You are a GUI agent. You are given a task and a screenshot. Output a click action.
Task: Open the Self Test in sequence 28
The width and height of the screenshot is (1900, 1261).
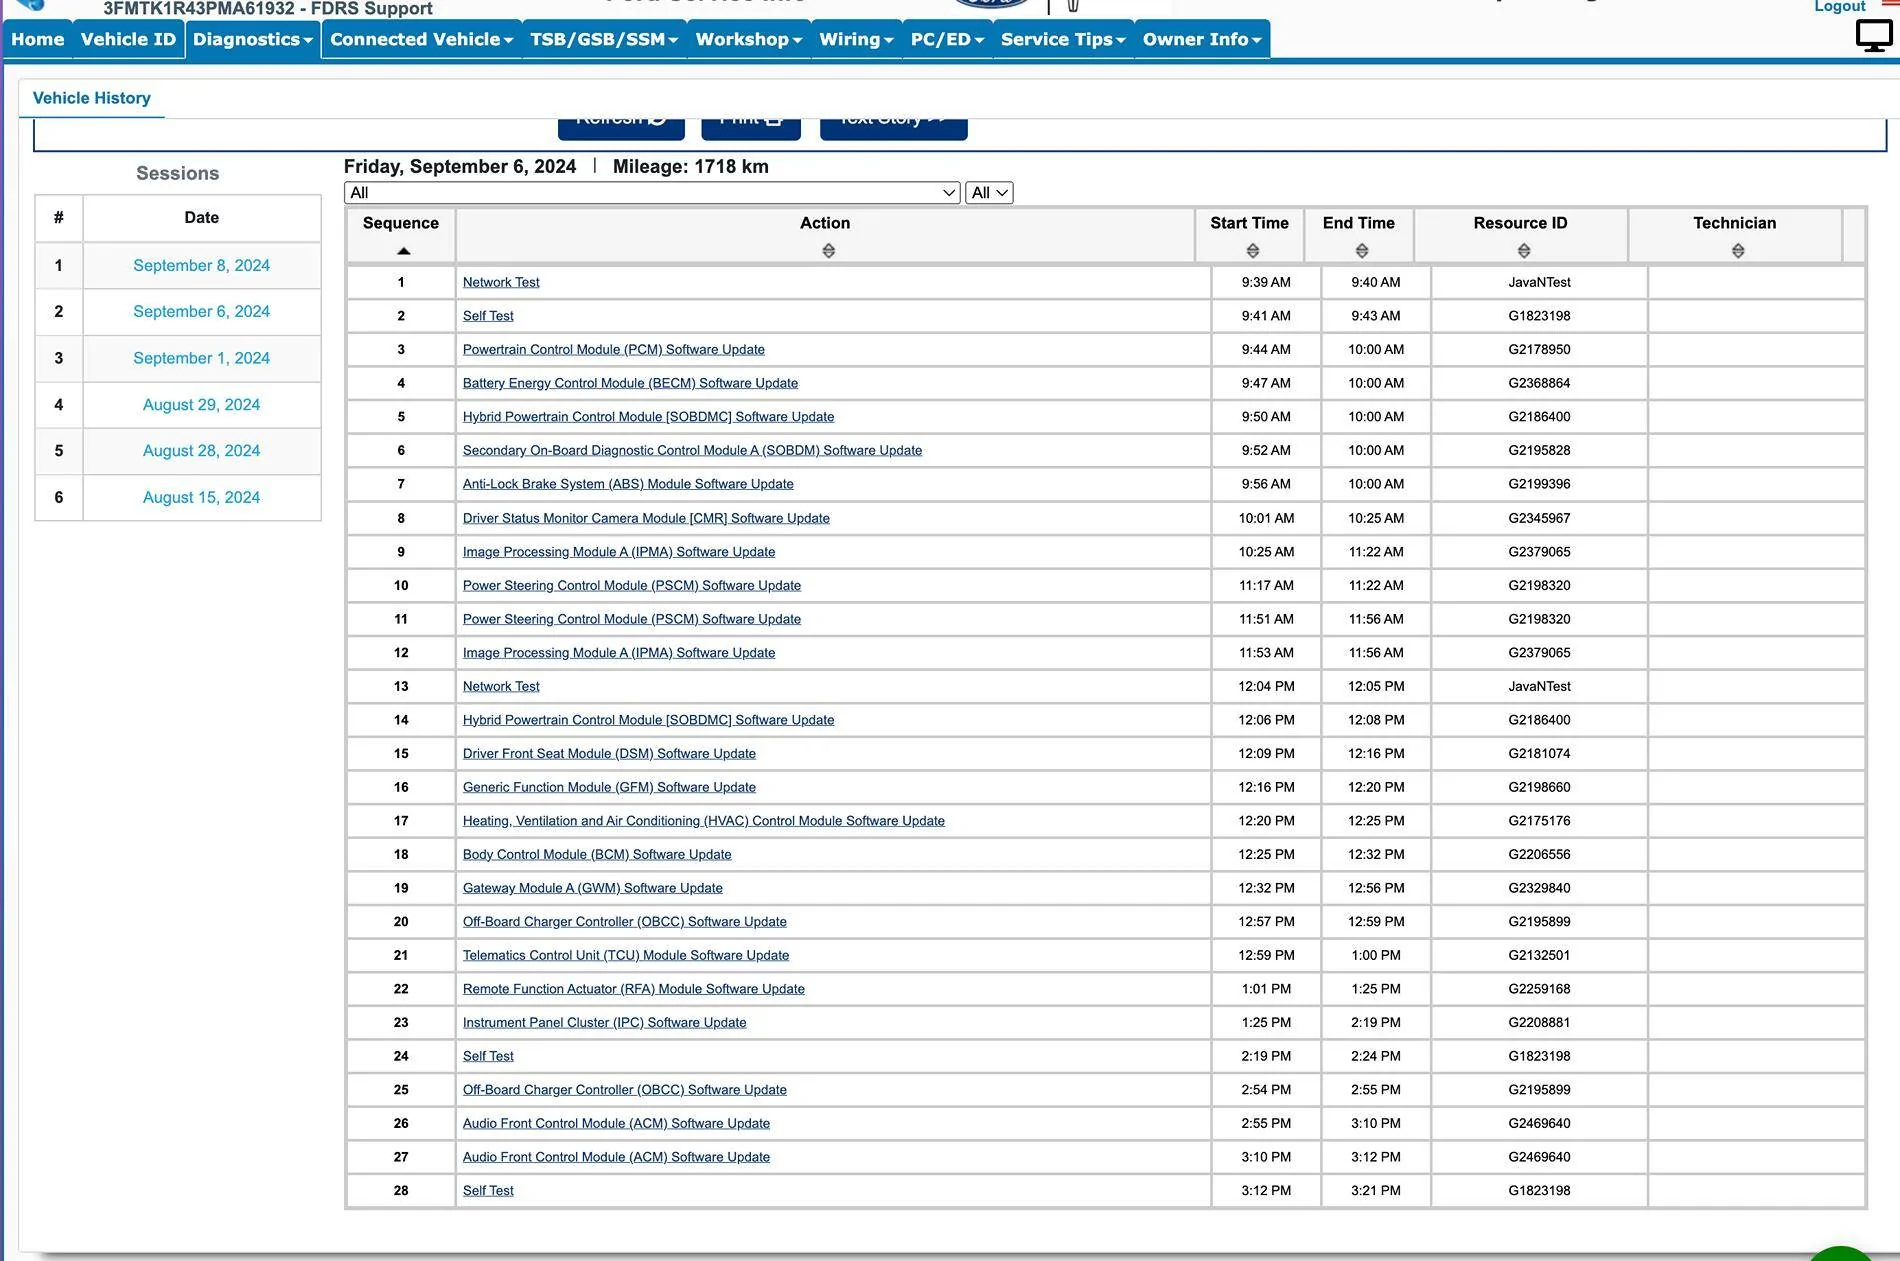[488, 1191]
